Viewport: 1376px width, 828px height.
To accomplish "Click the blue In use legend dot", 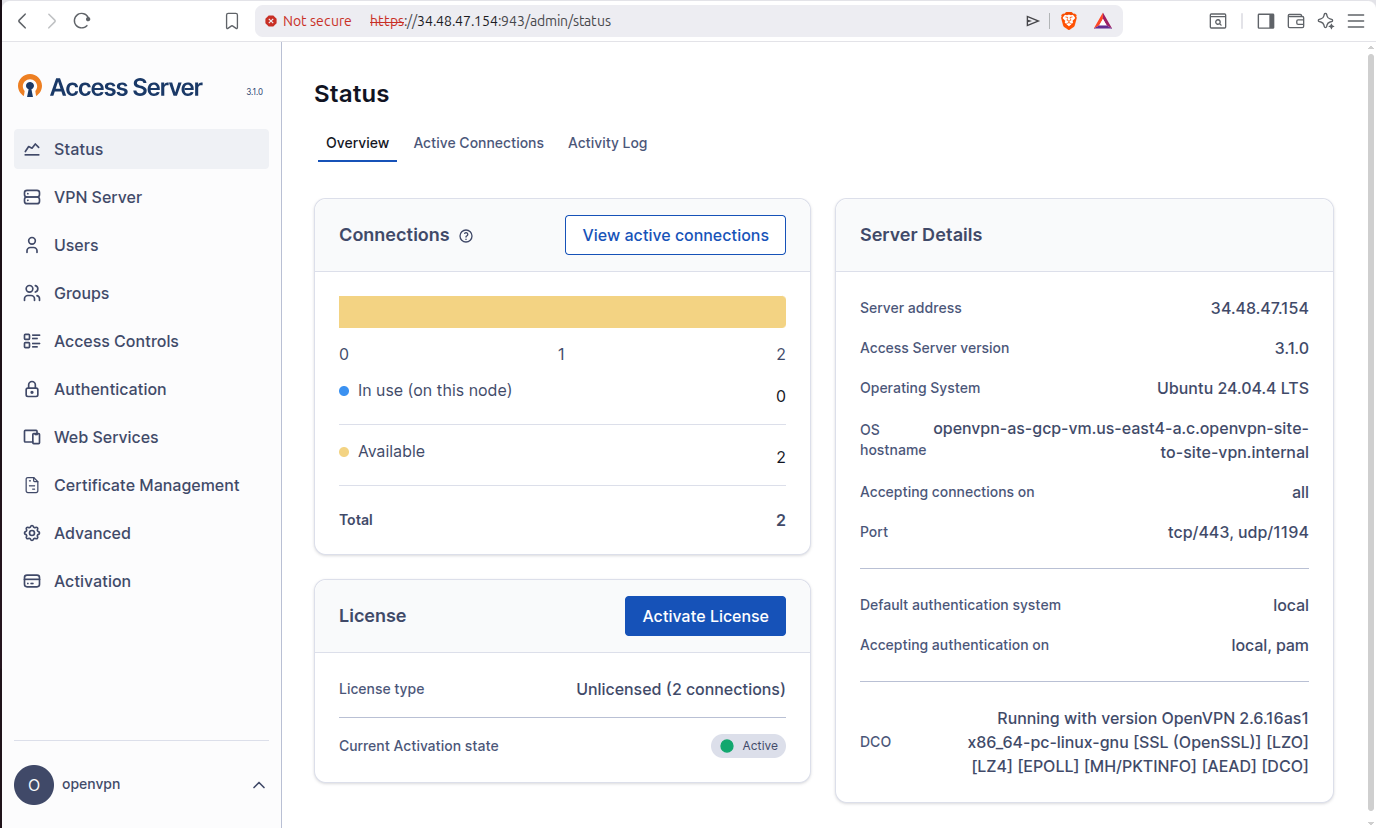I will tap(344, 391).
